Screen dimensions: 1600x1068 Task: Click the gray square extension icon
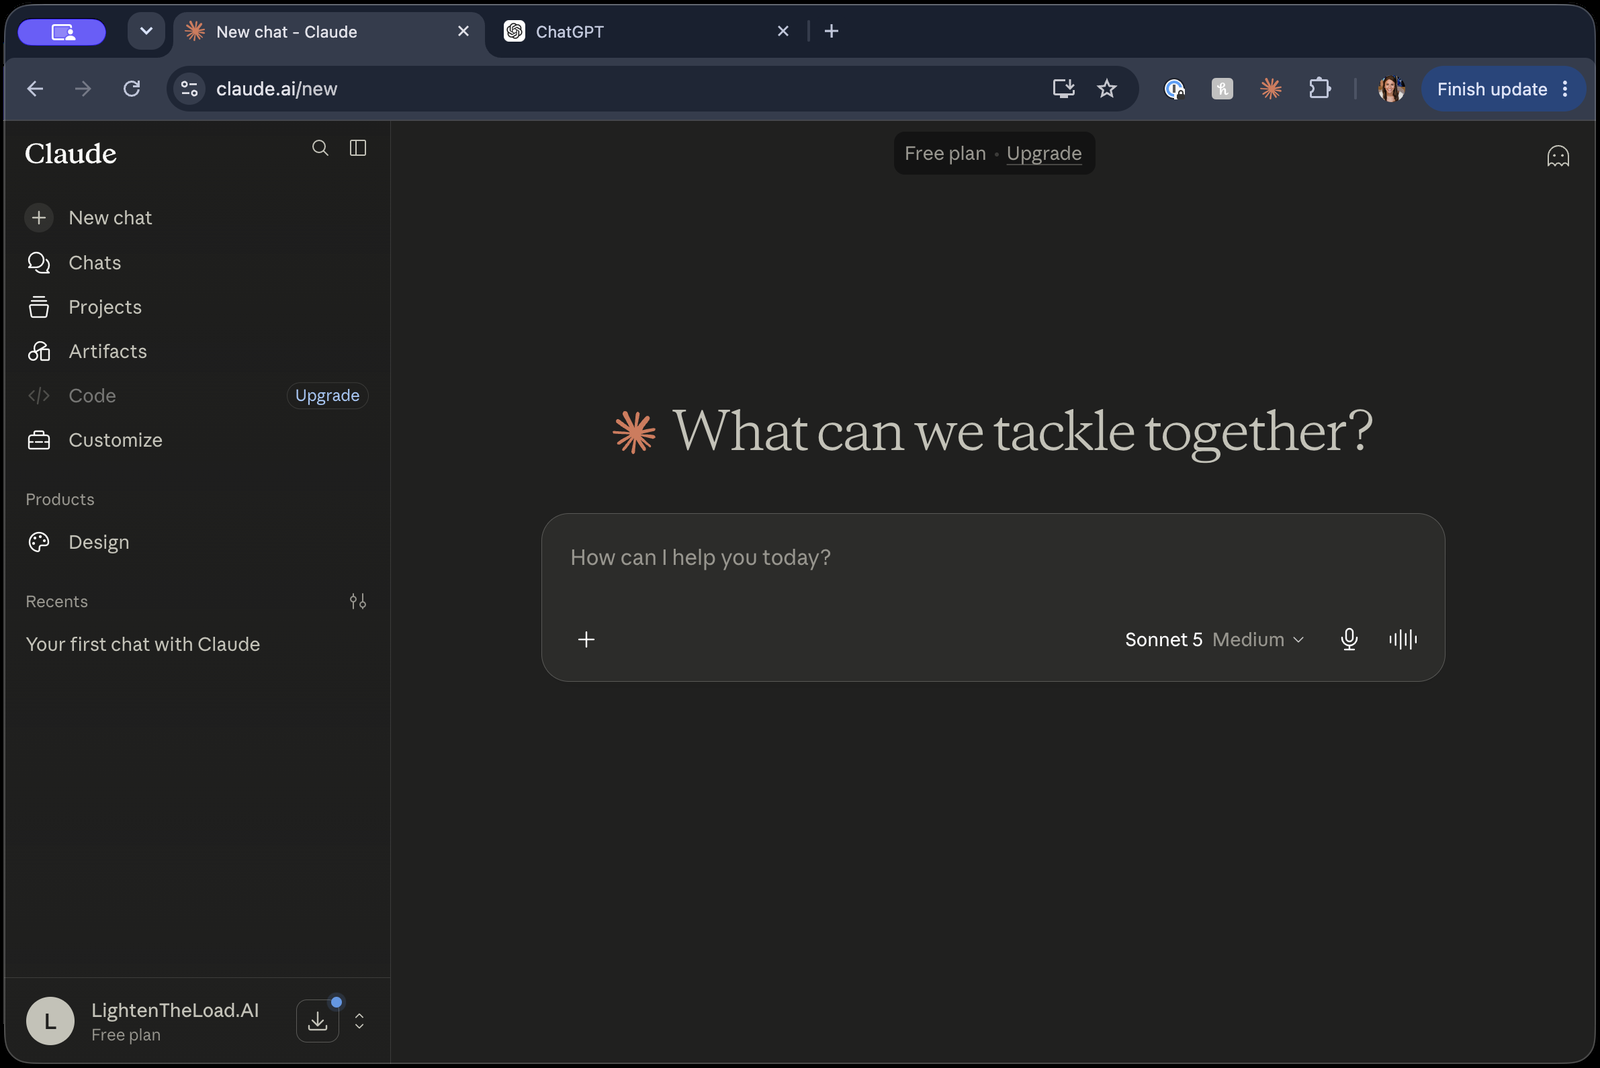coord(1222,89)
